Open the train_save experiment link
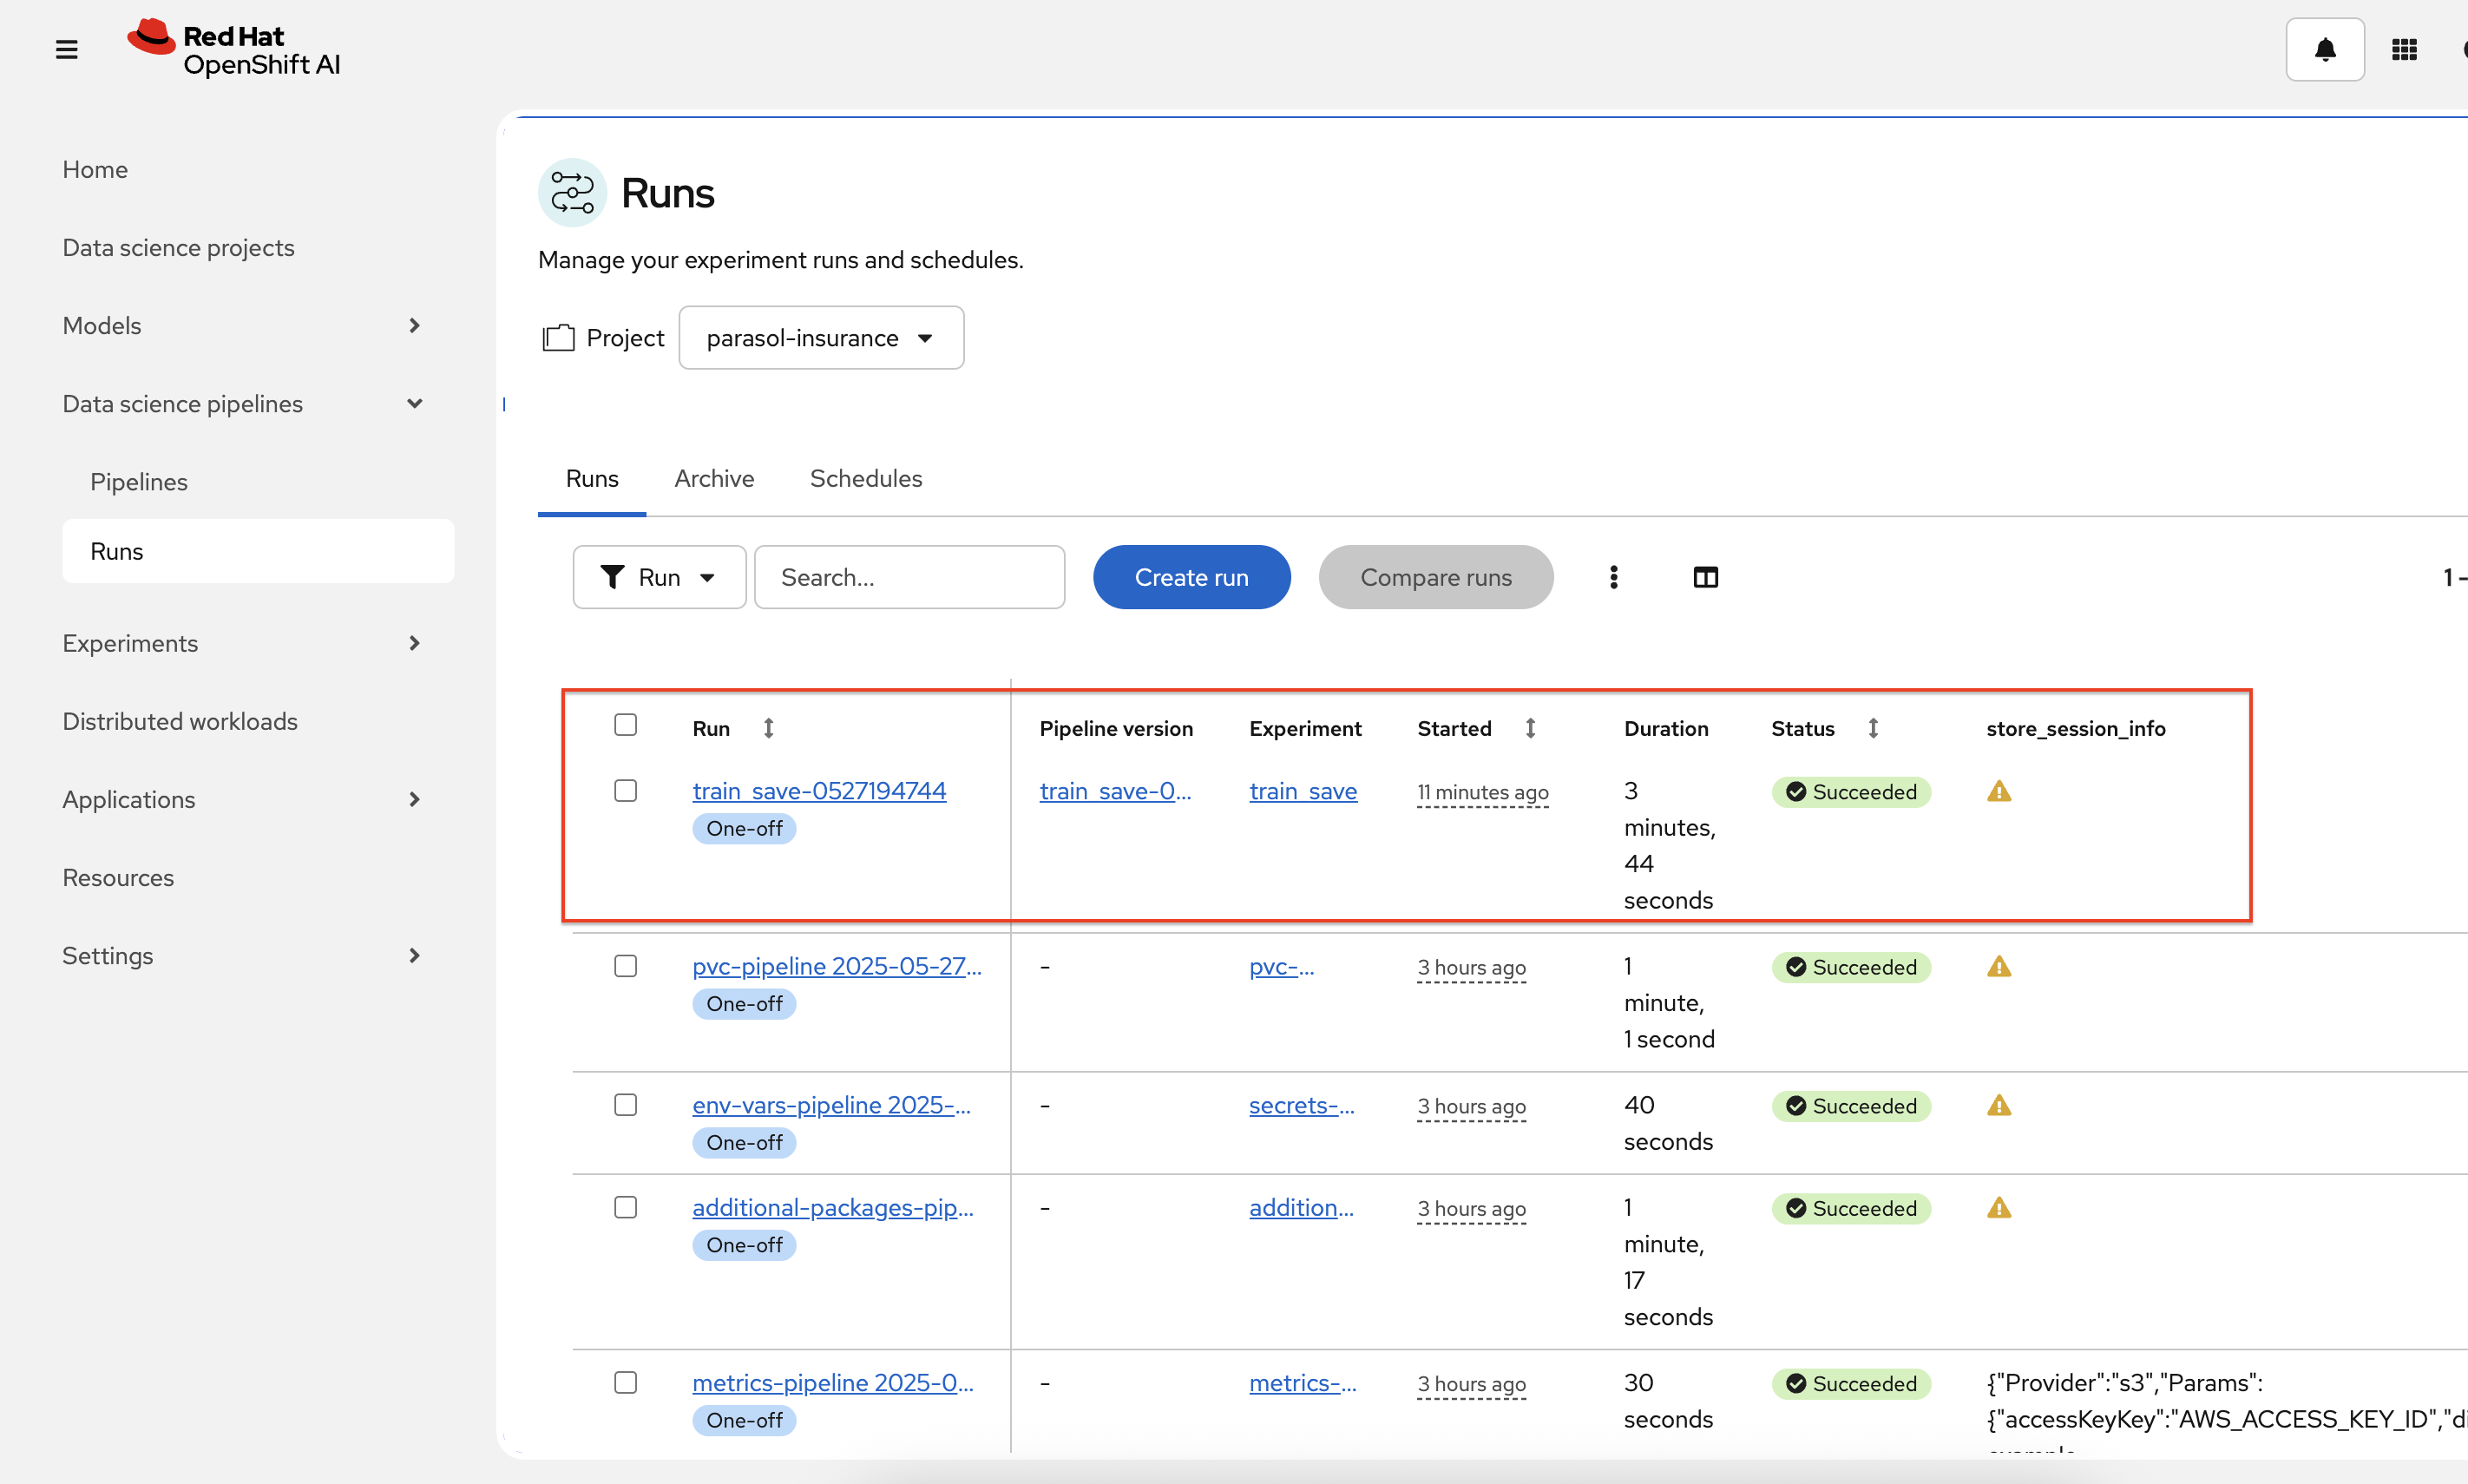Image resolution: width=2468 pixels, height=1484 pixels. point(1303,791)
